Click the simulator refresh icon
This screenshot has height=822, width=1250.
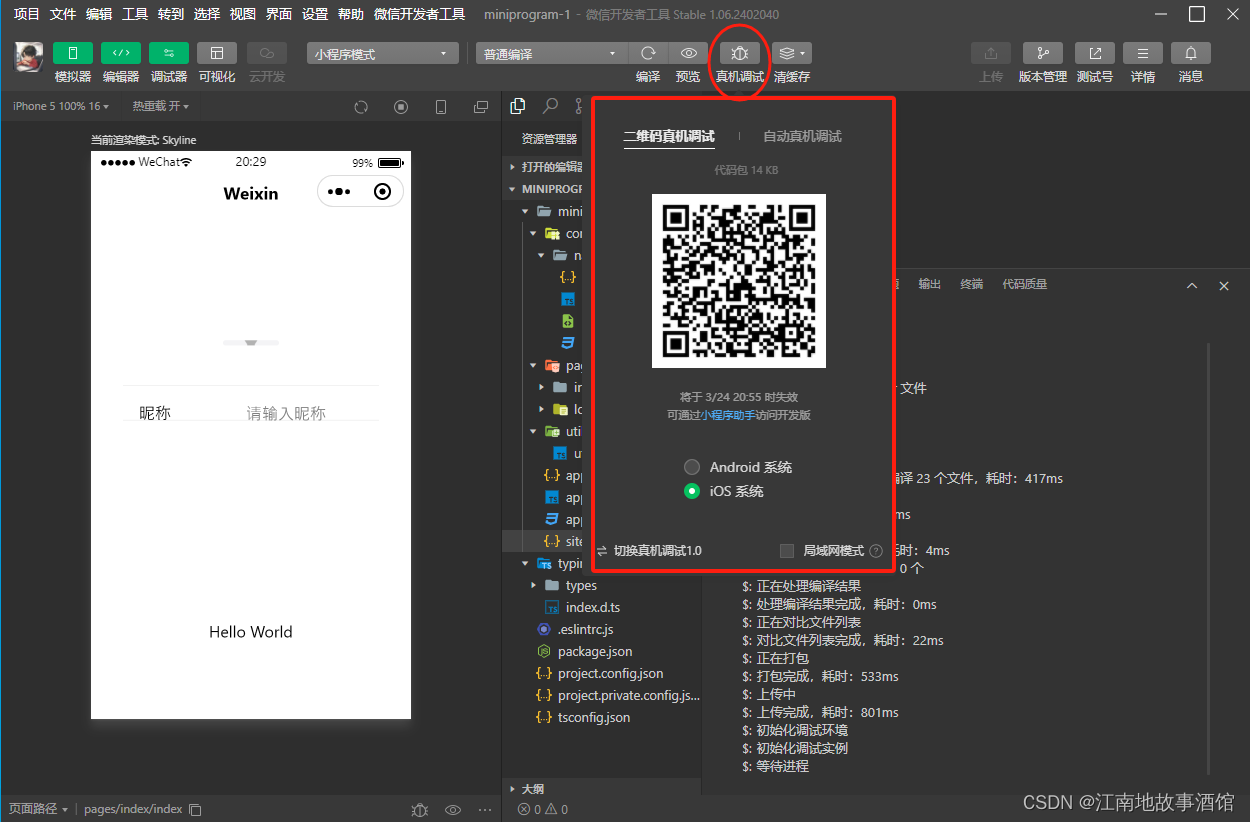pos(362,107)
